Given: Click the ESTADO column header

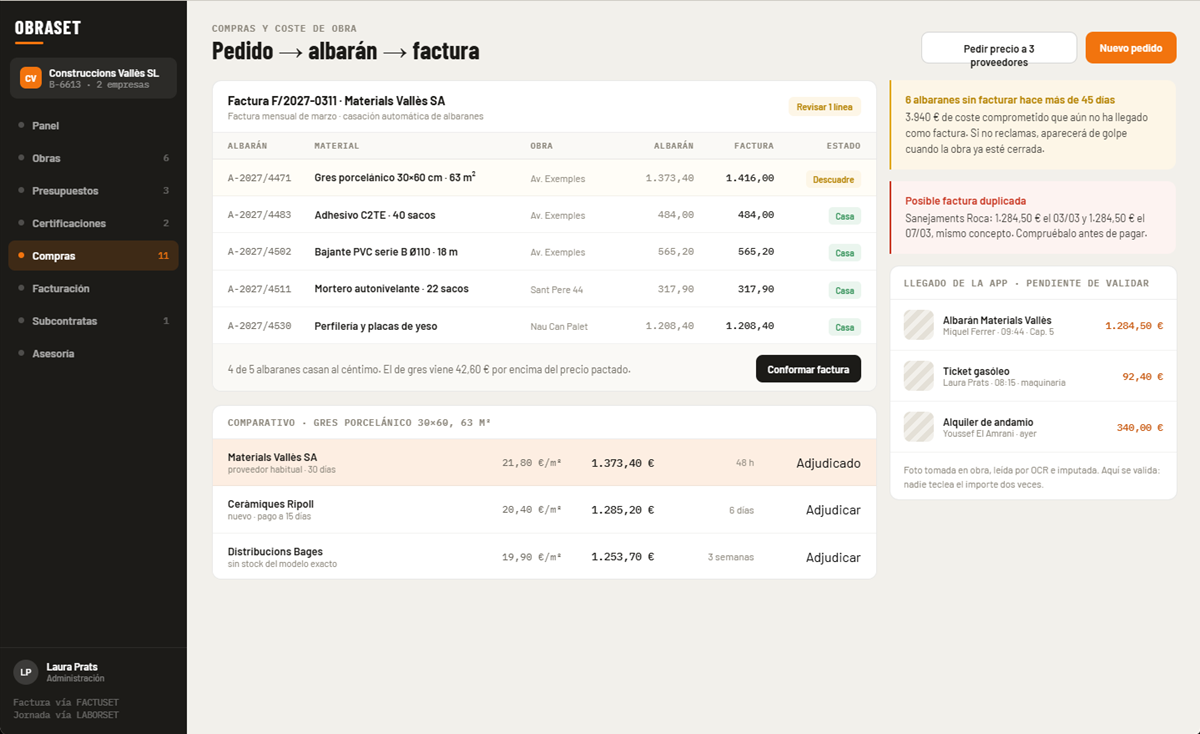Looking at the screenshot, I should pos(843,146).
